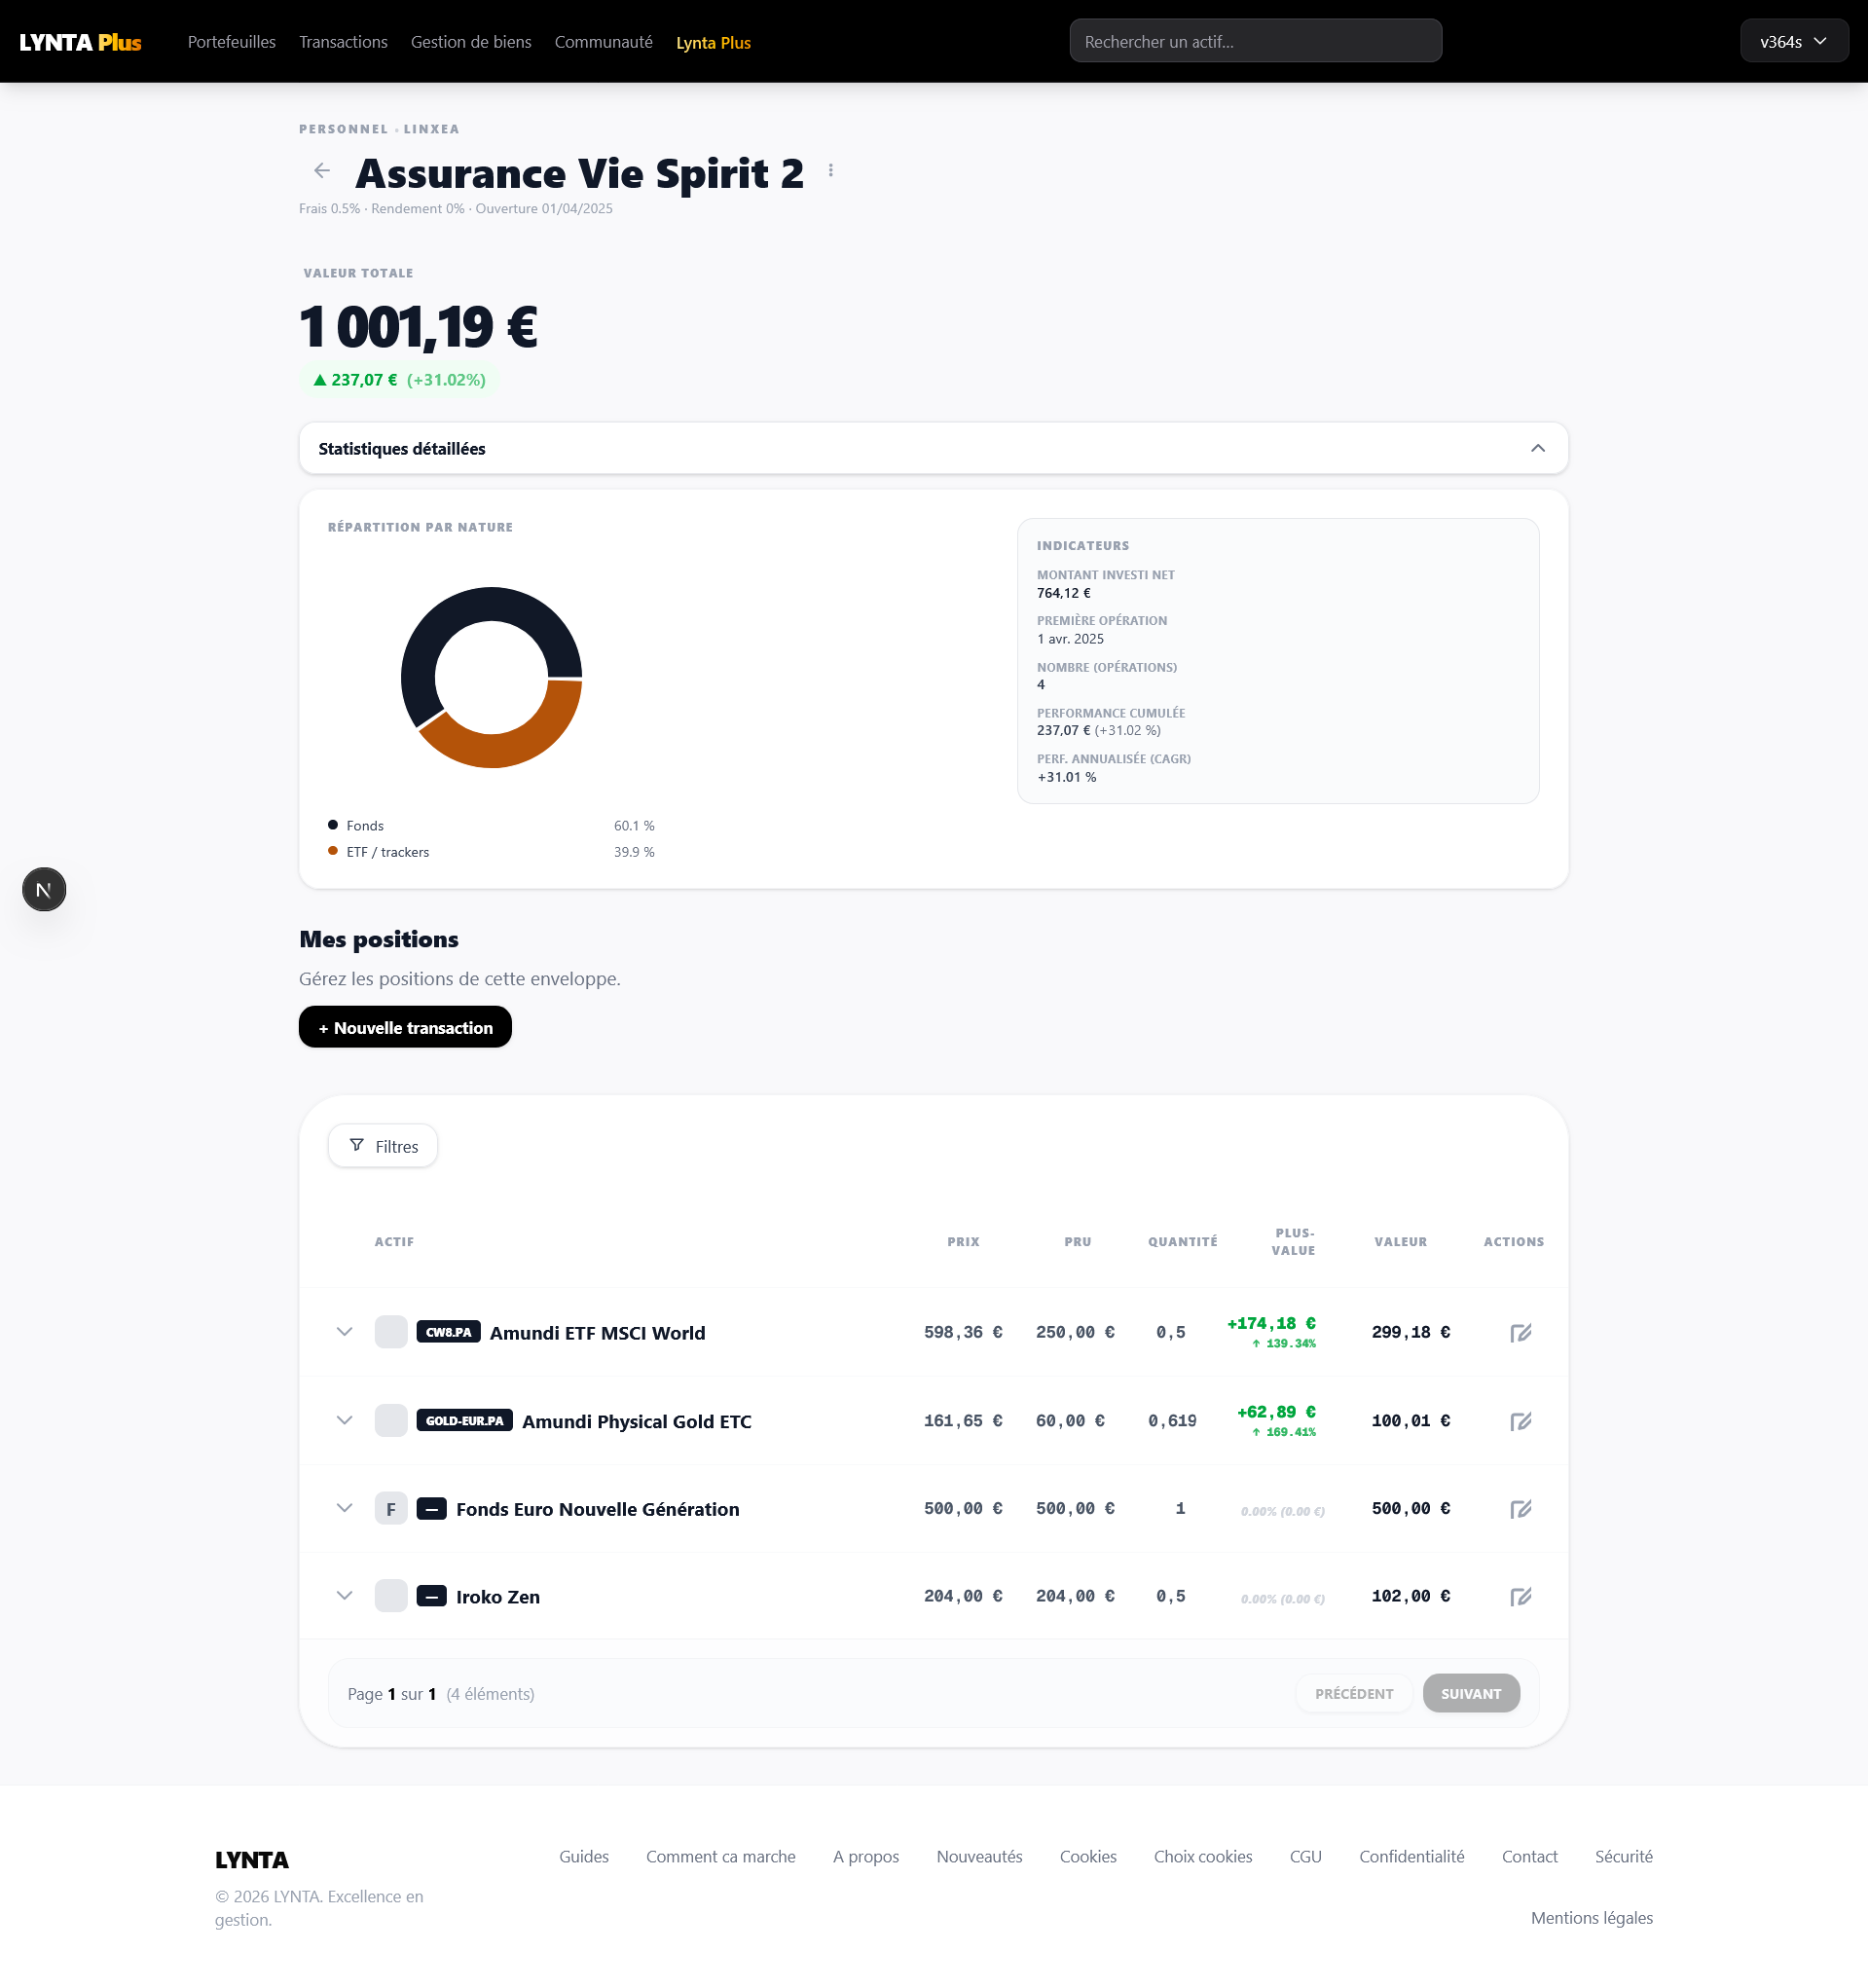Click the Amundi Physical Gold logo placeholder
1869x1988 pixels.
[x=391, y=1421]
